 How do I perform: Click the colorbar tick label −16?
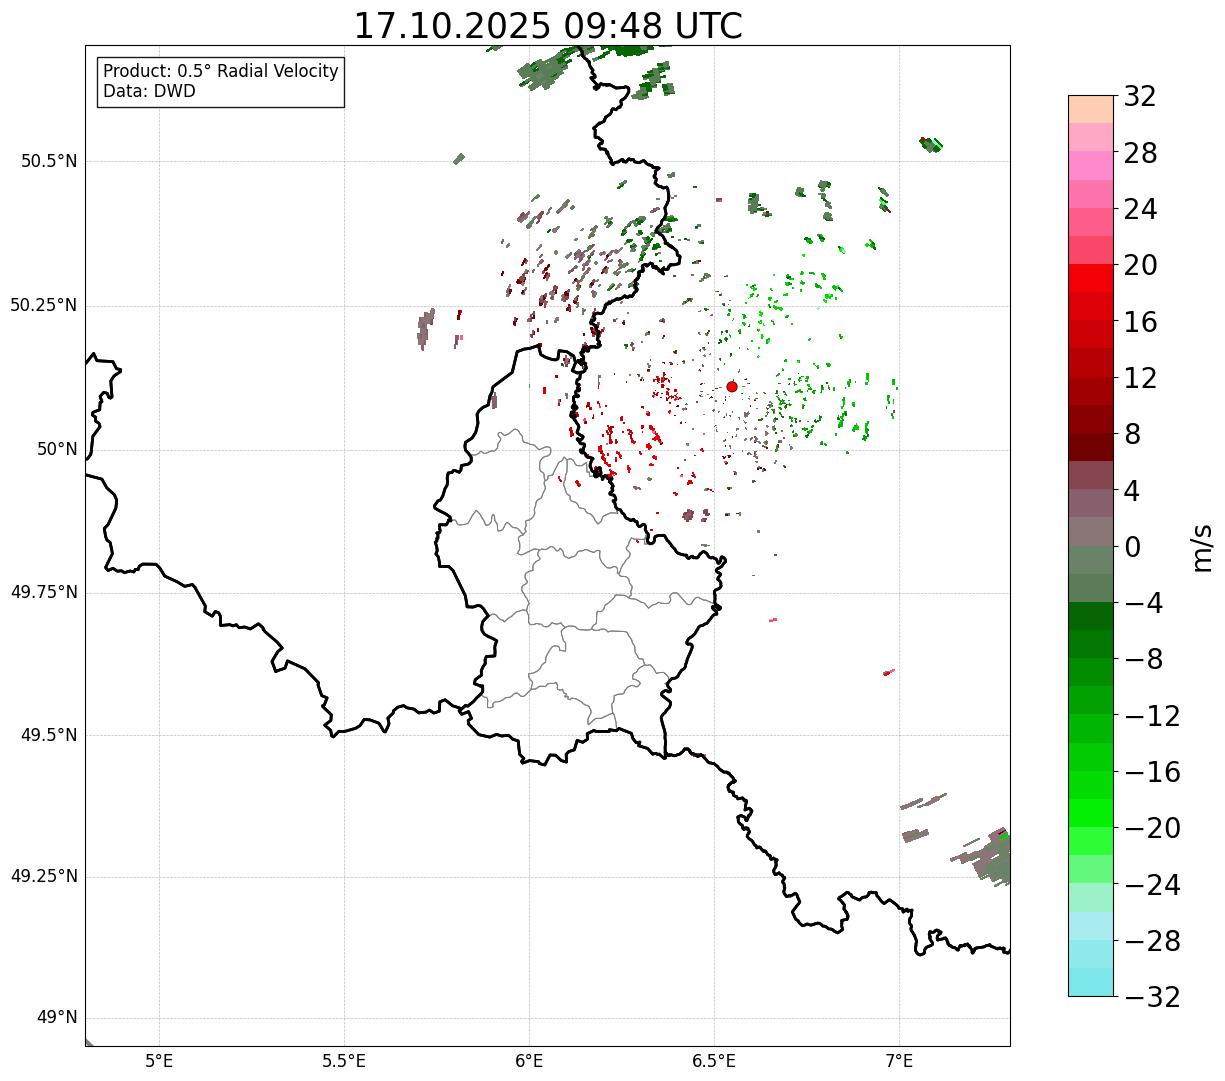click(1152, 772)
